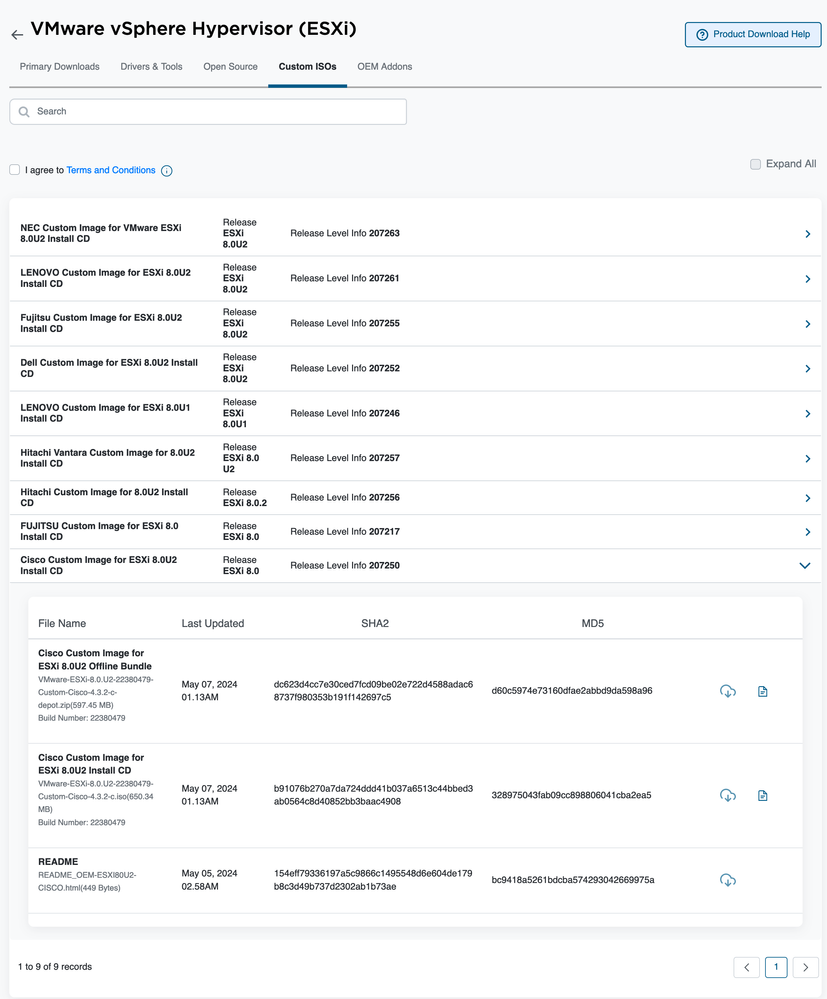View document icon for Cisco Install CD
This screenshot has height=999, width=827.
(763, 795)
